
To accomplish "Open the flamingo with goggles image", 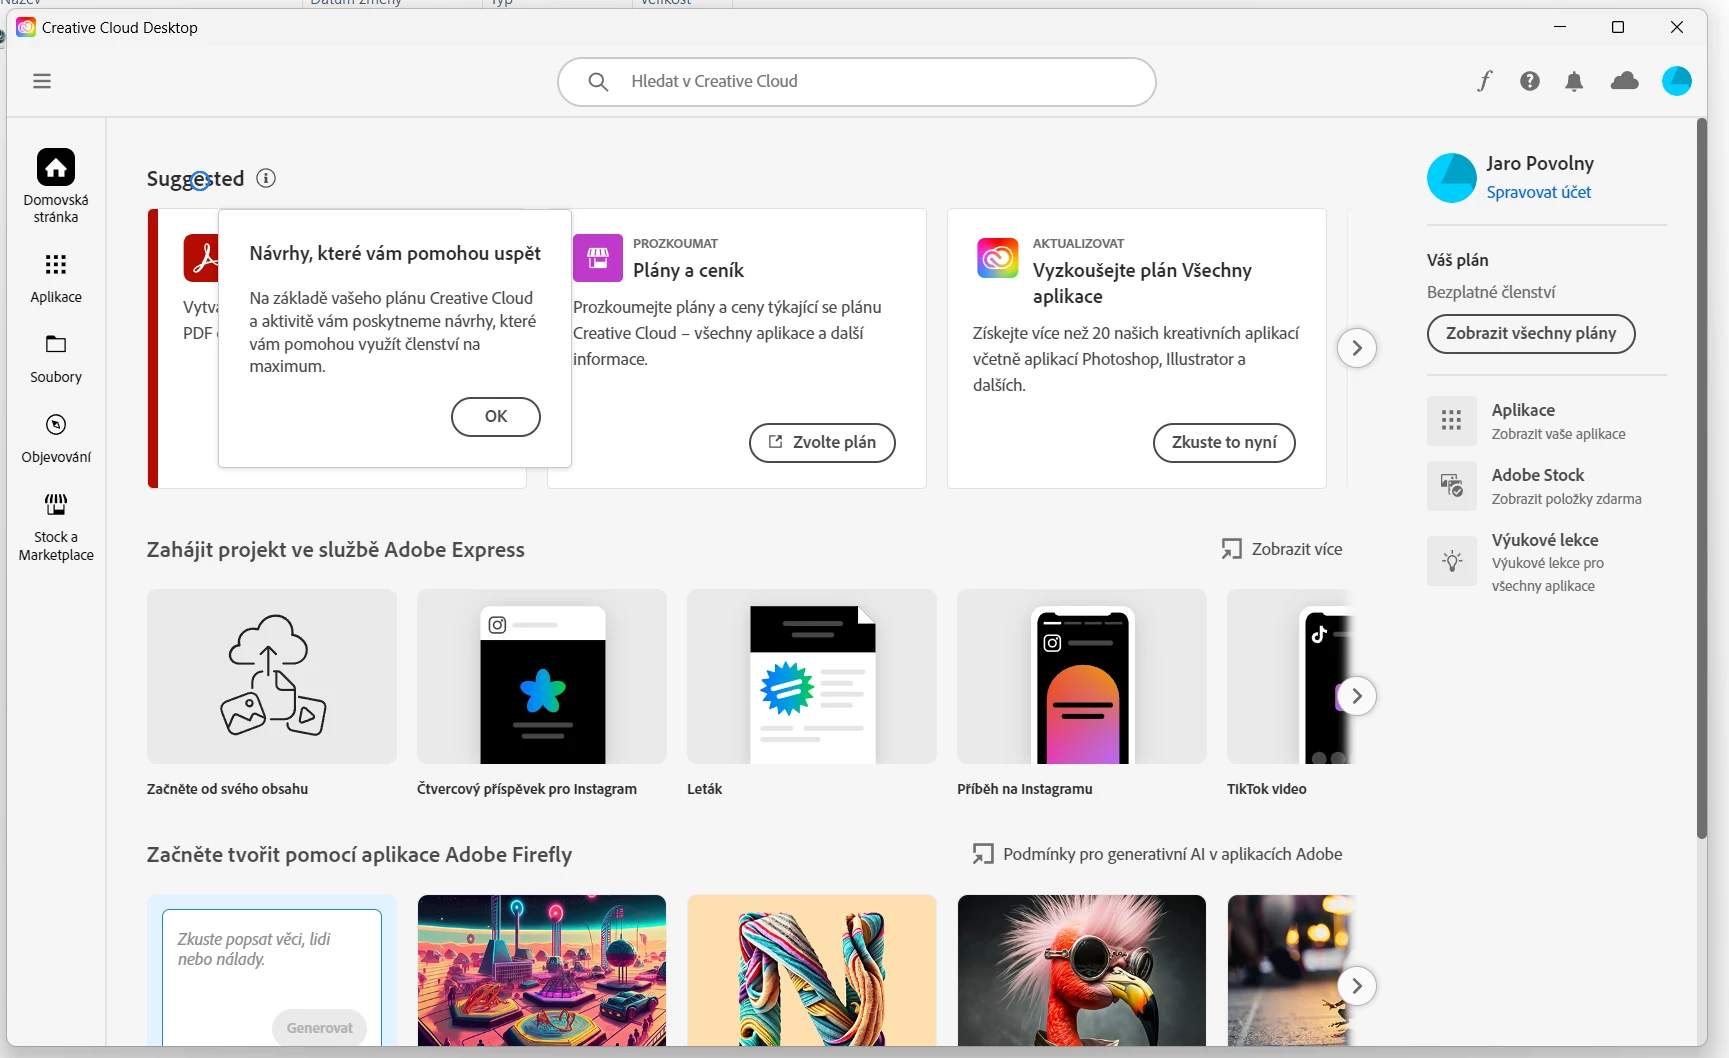I will coord(1082,970).
